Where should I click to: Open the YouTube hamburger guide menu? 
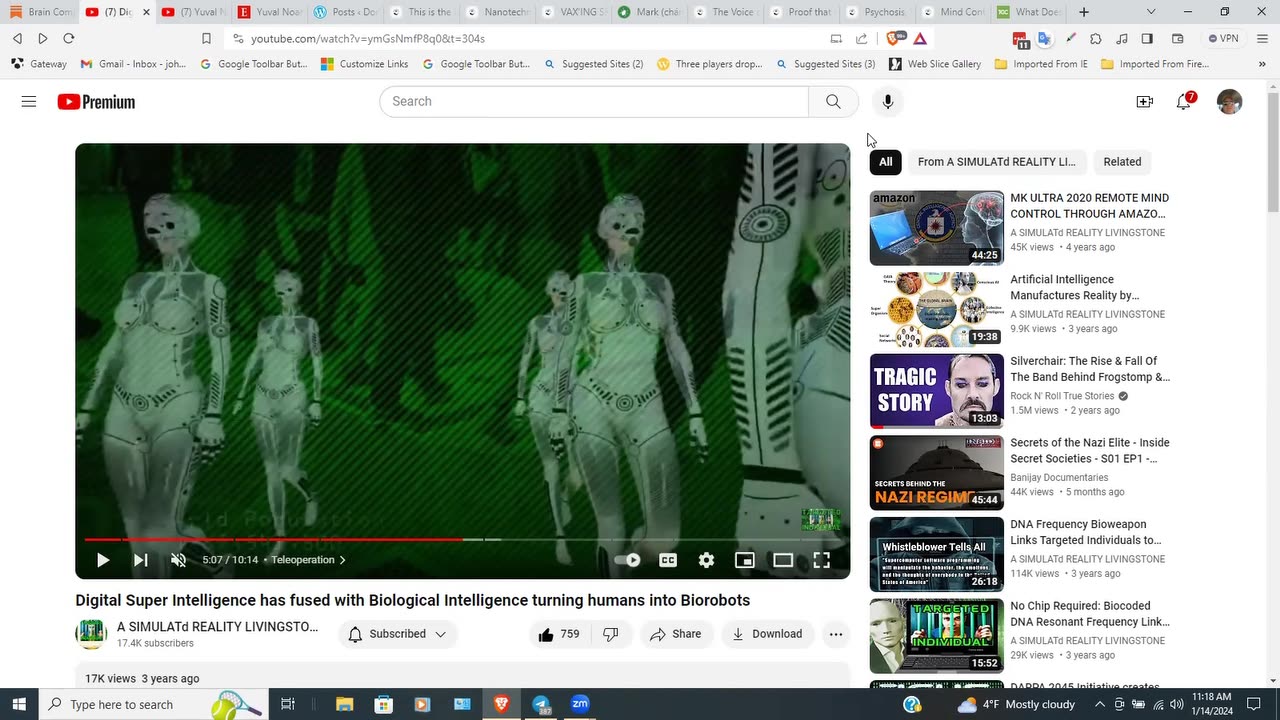point(29,101)
